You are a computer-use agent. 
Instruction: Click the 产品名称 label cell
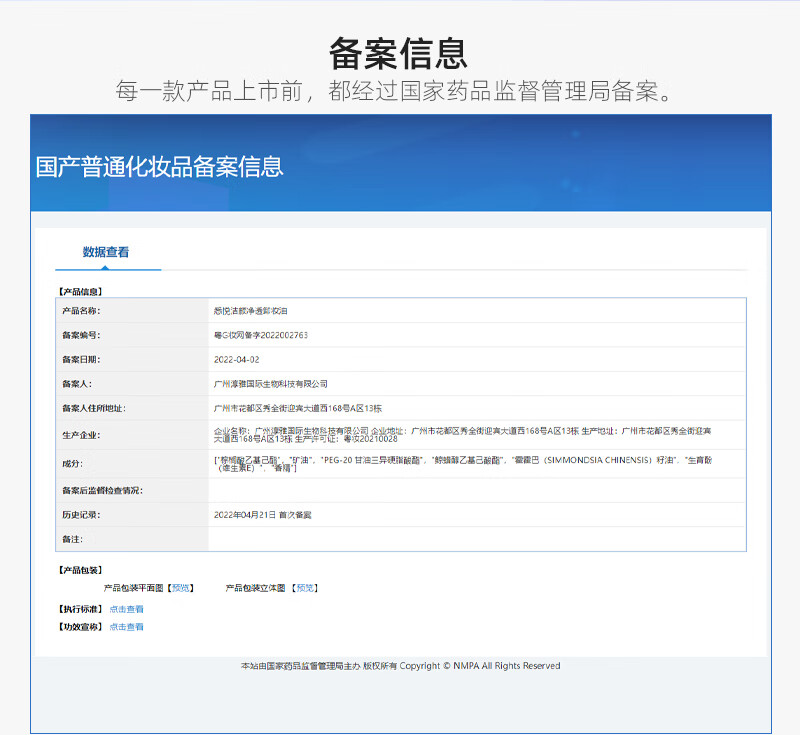click(x=132, y=311)
